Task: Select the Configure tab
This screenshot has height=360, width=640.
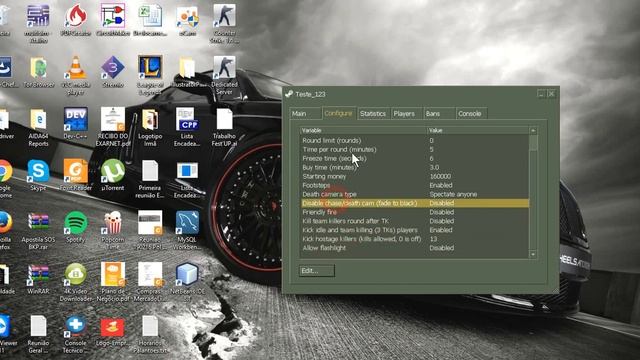Action: coord(339,113)
